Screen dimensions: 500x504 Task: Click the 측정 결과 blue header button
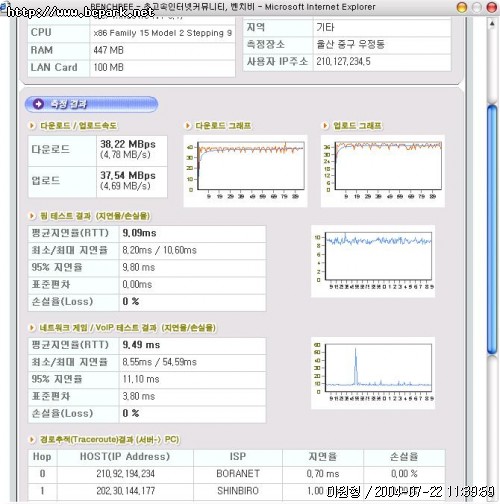click(x=91, y=104)
